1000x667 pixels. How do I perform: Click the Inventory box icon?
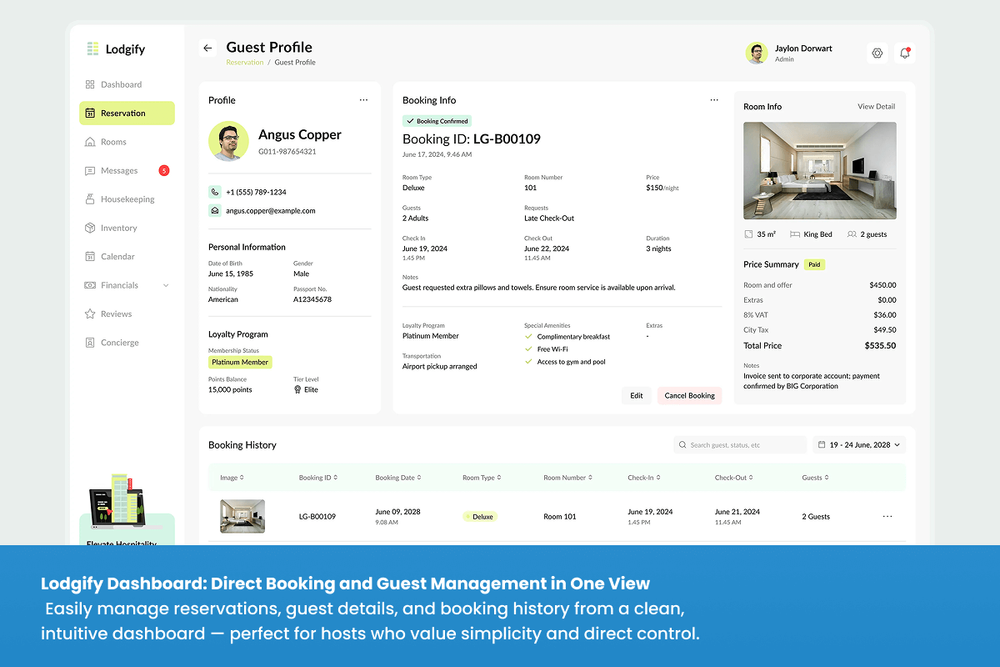[x=90, y=228]
